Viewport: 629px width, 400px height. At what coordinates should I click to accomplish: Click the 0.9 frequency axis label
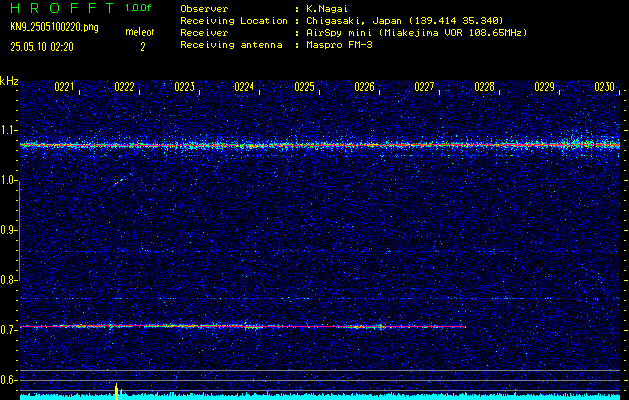pos(8,230)
